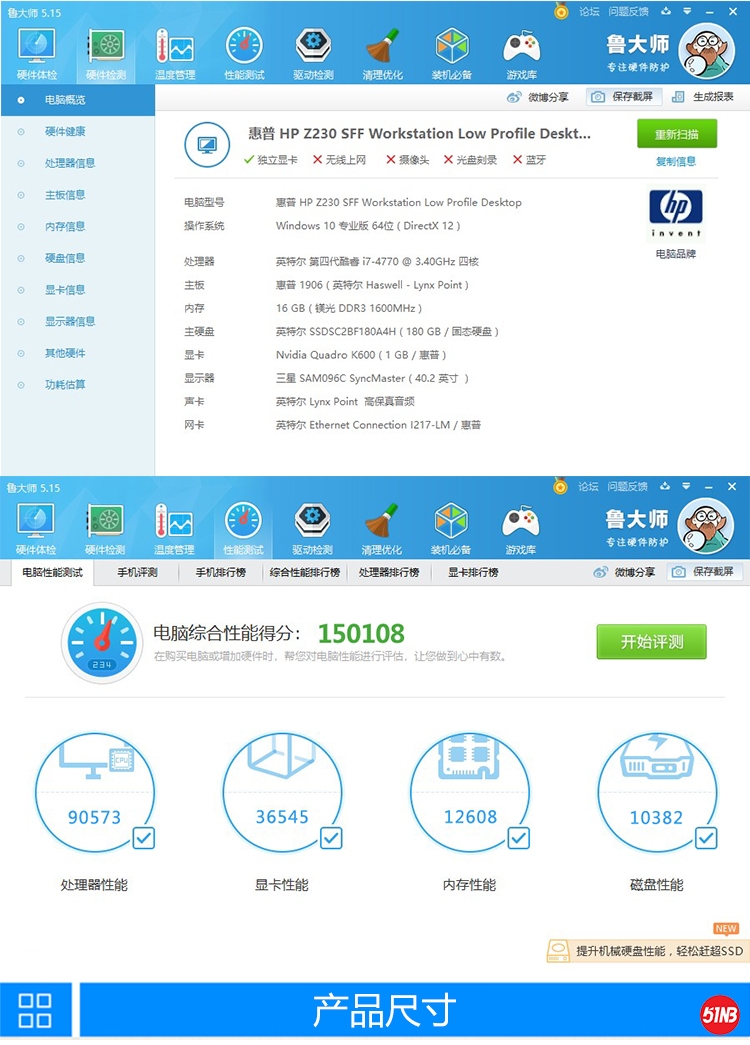Click the 处理器性能 score circle showing 90573

click(95, 793)
